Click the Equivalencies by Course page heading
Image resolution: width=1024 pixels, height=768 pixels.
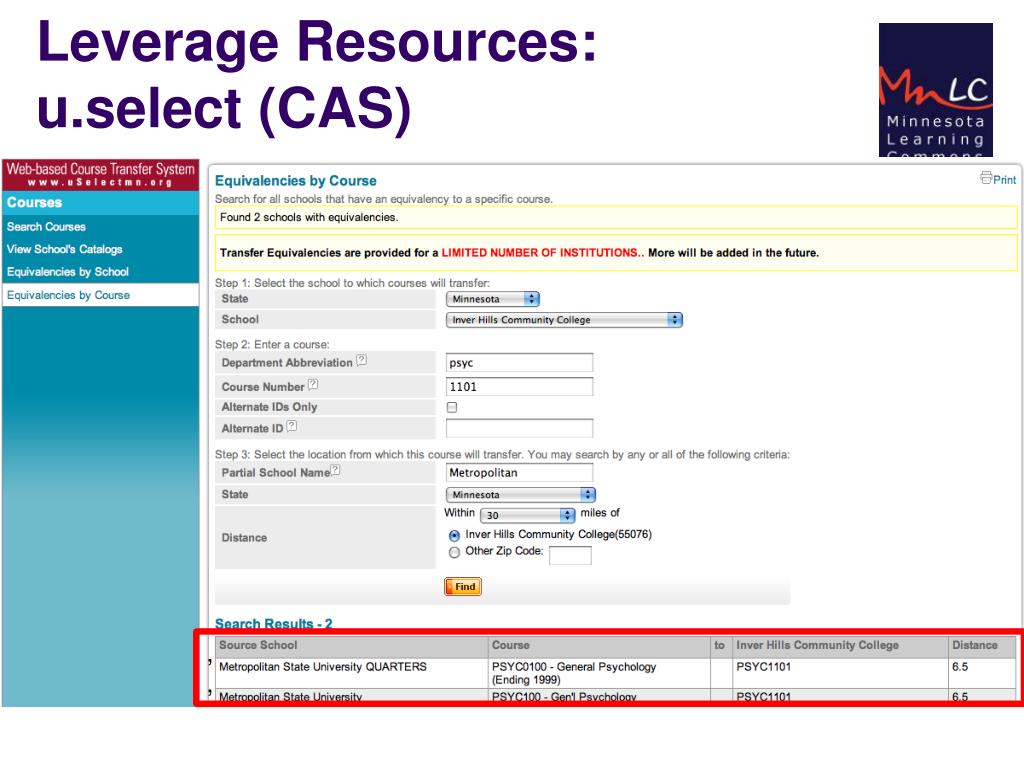pyautogui.click(x=296, y=181)
